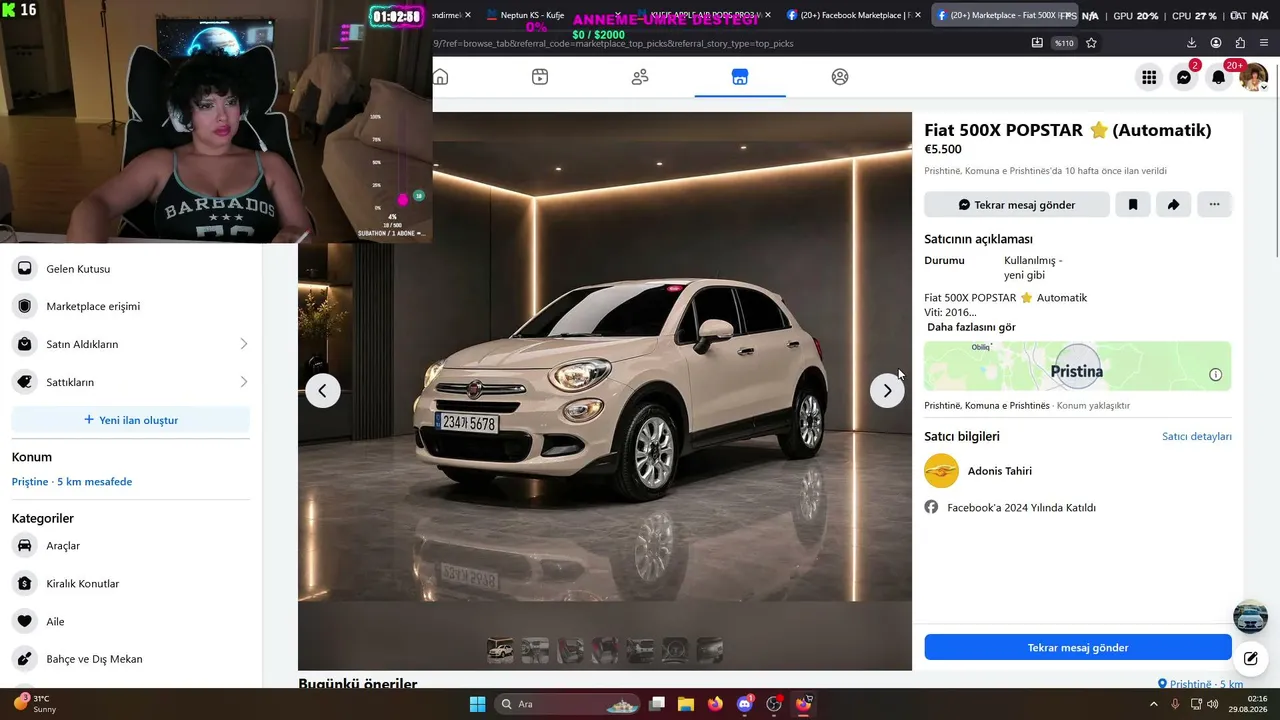Open 'Marketplace erişimi' in the sidebar
The image size is (1280, 720).
click(131, 306)
